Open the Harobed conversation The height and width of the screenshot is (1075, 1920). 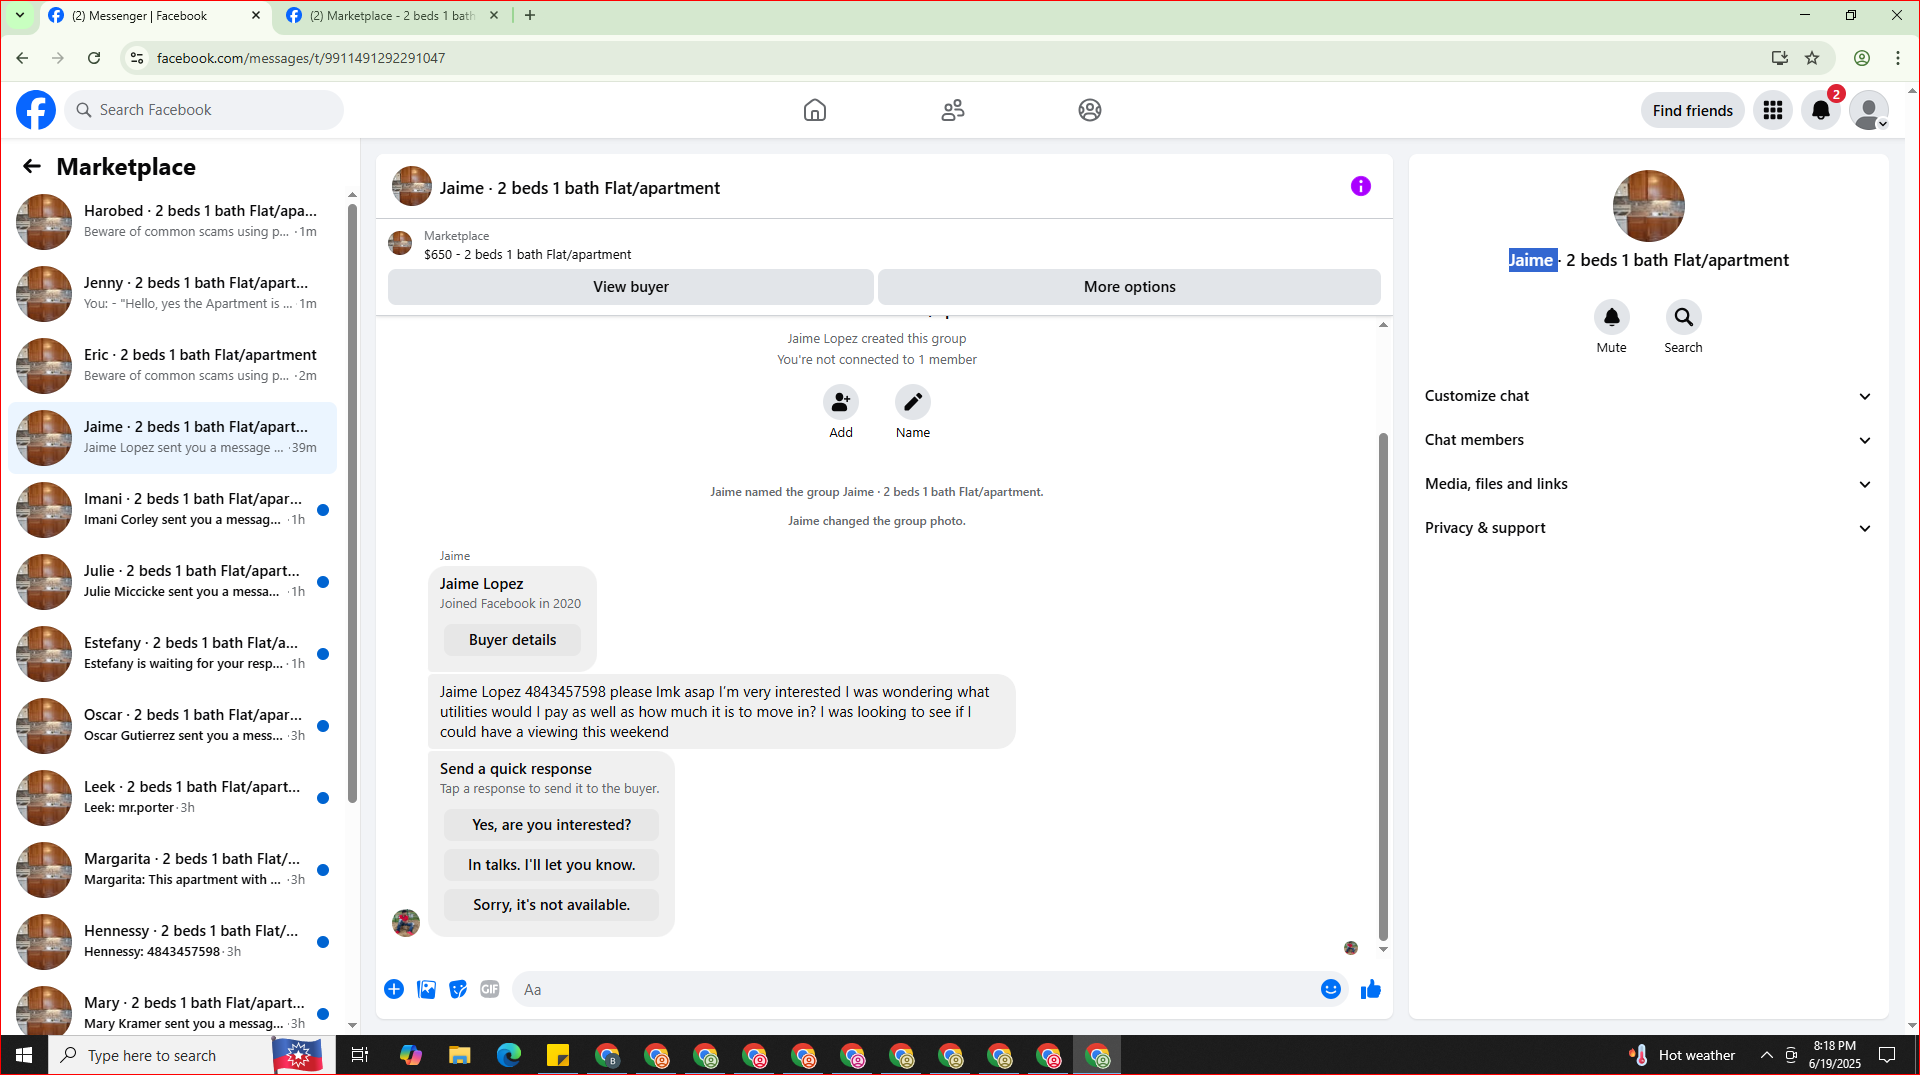(173, 222)
